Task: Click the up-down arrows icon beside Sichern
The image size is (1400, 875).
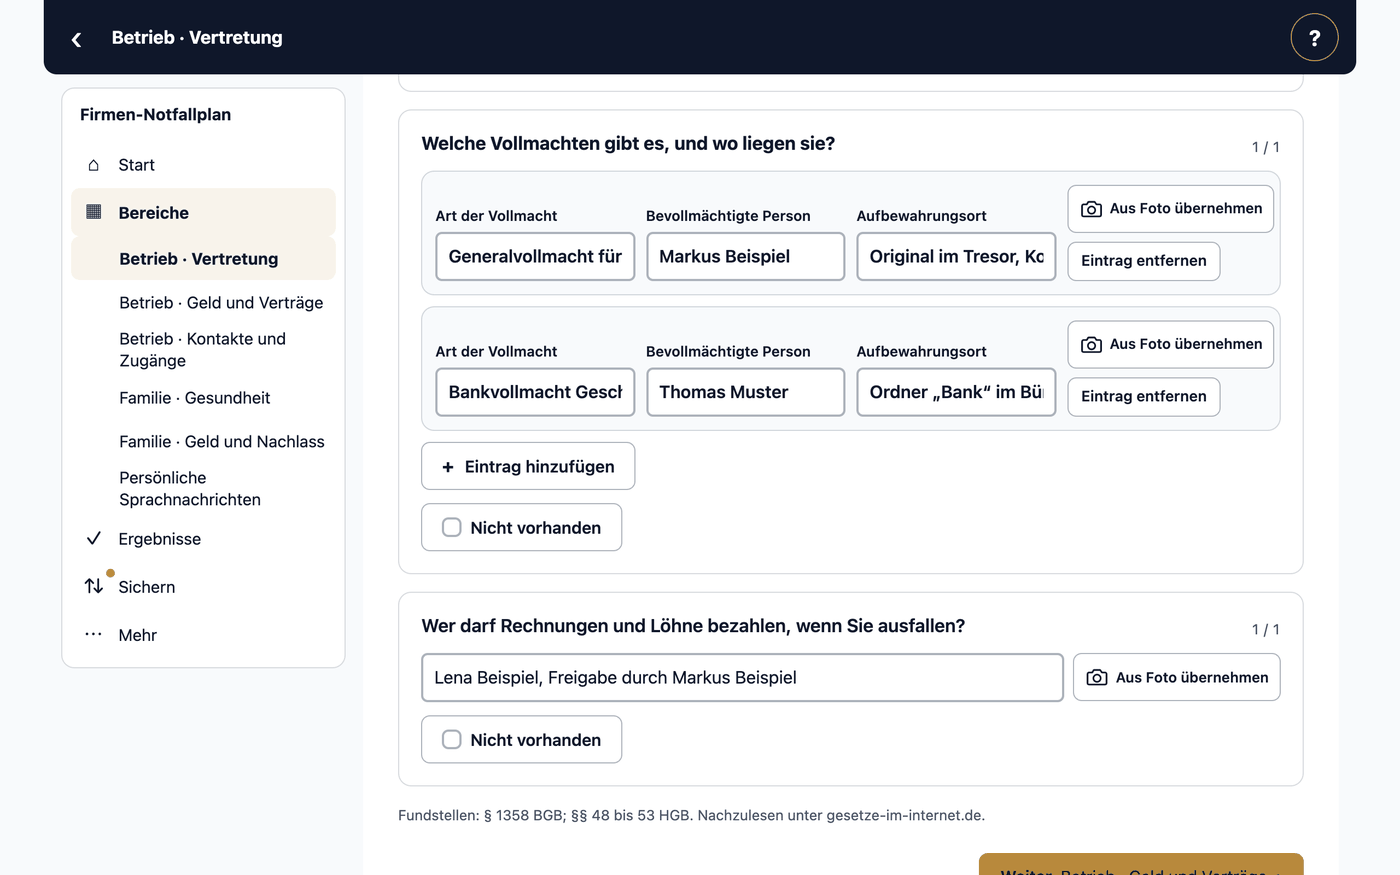Action: click(x=94, y=586)
